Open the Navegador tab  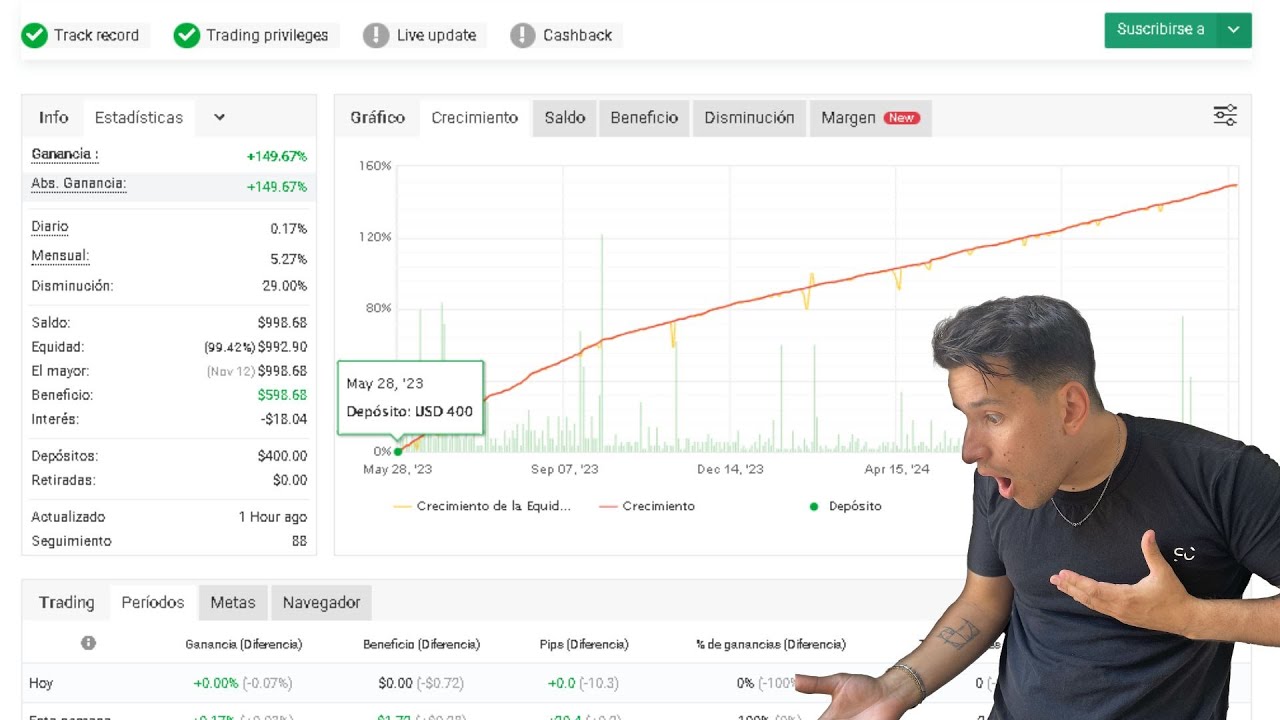click(x=321, y=602)
